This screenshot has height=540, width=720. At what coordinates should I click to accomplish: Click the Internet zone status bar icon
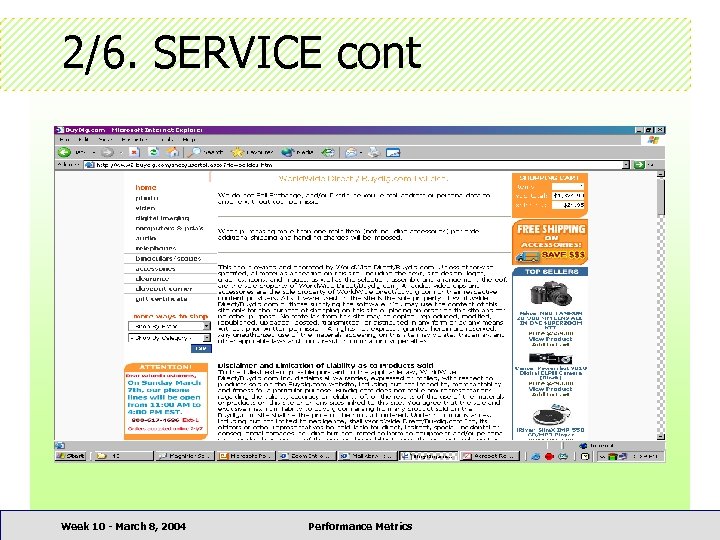(583, 445)
